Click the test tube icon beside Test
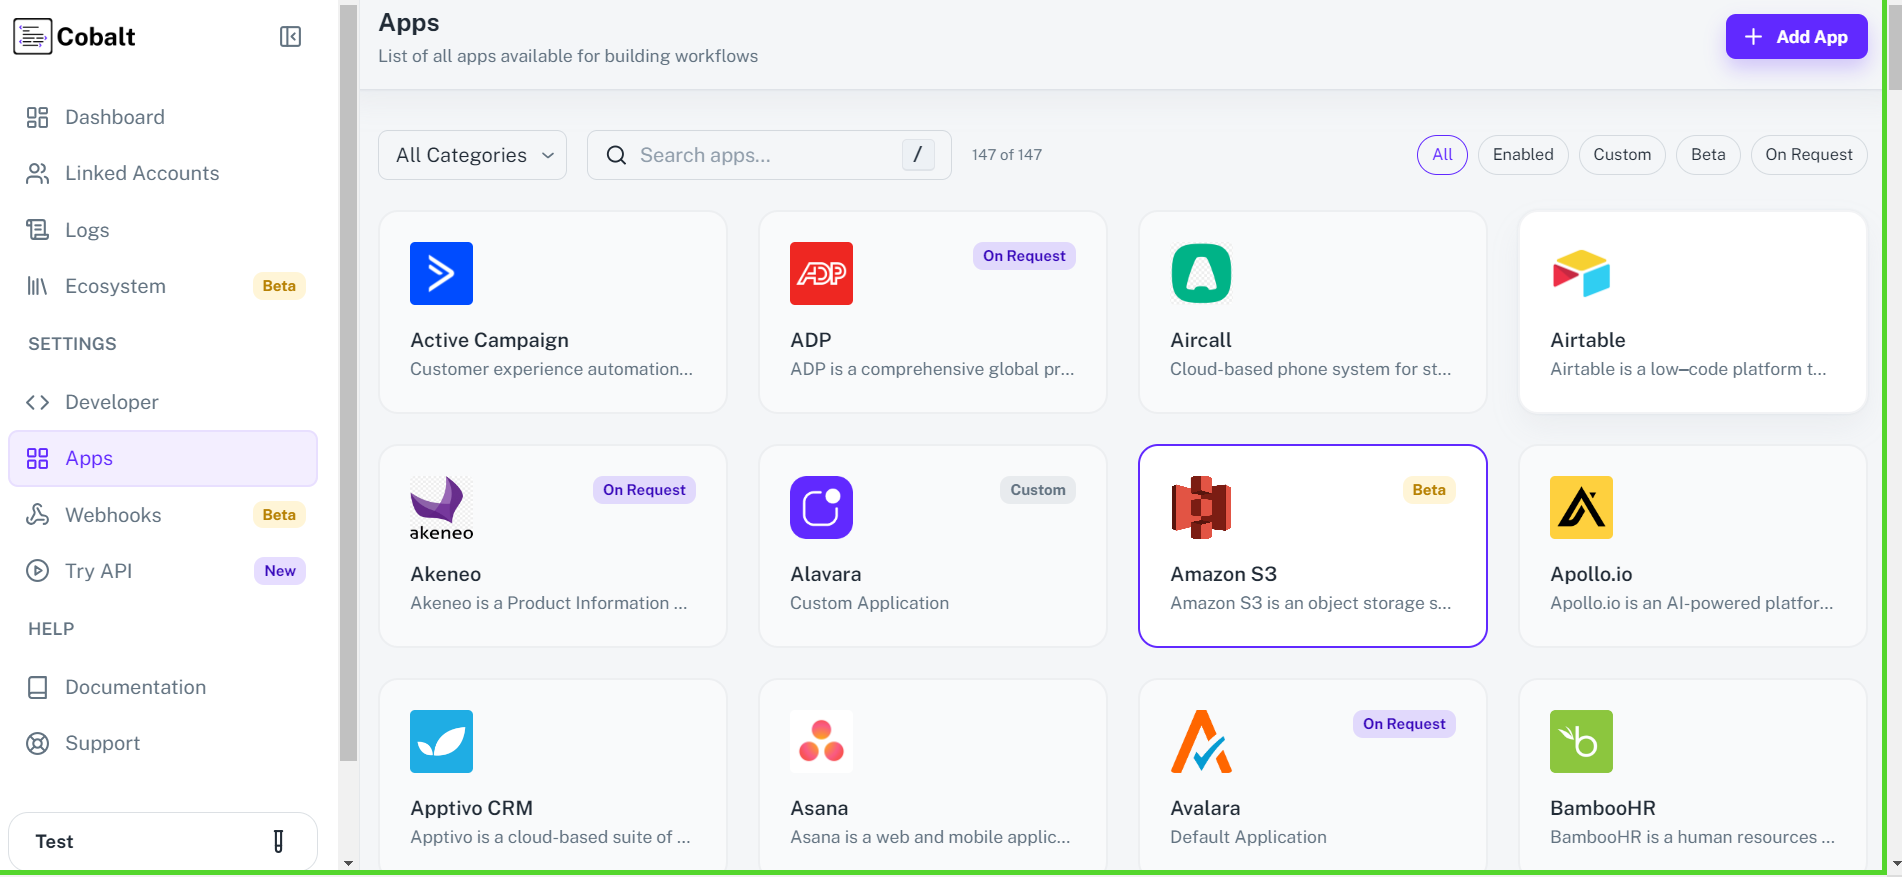Screen dimensions: 1902x877 [x=278, y=842]
